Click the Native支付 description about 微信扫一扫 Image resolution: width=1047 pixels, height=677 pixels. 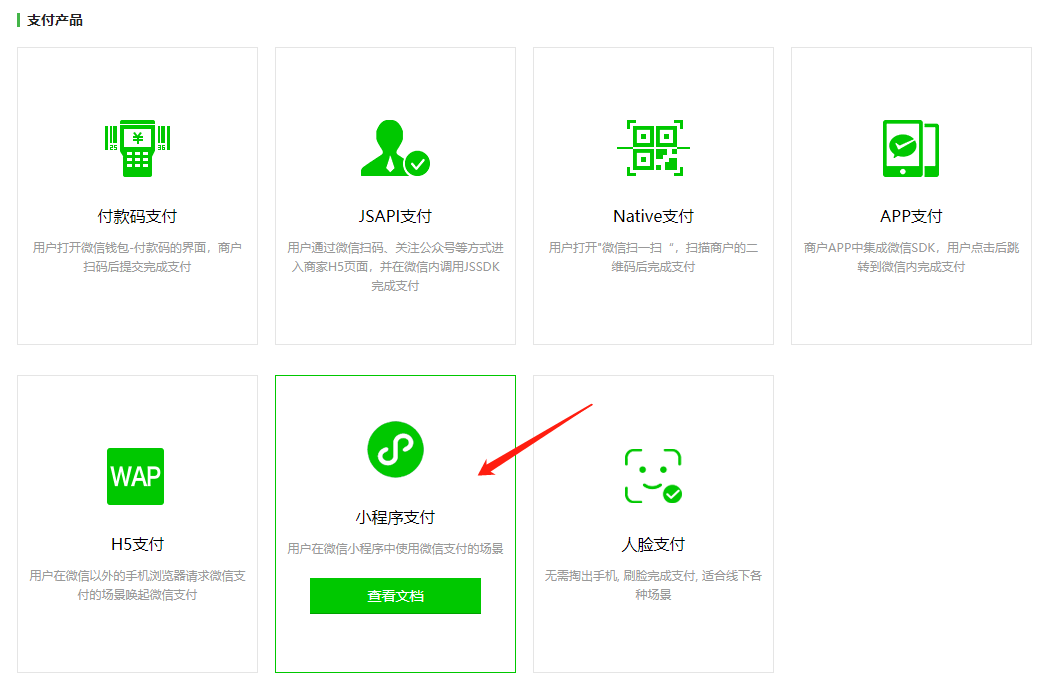coord(653,257)
